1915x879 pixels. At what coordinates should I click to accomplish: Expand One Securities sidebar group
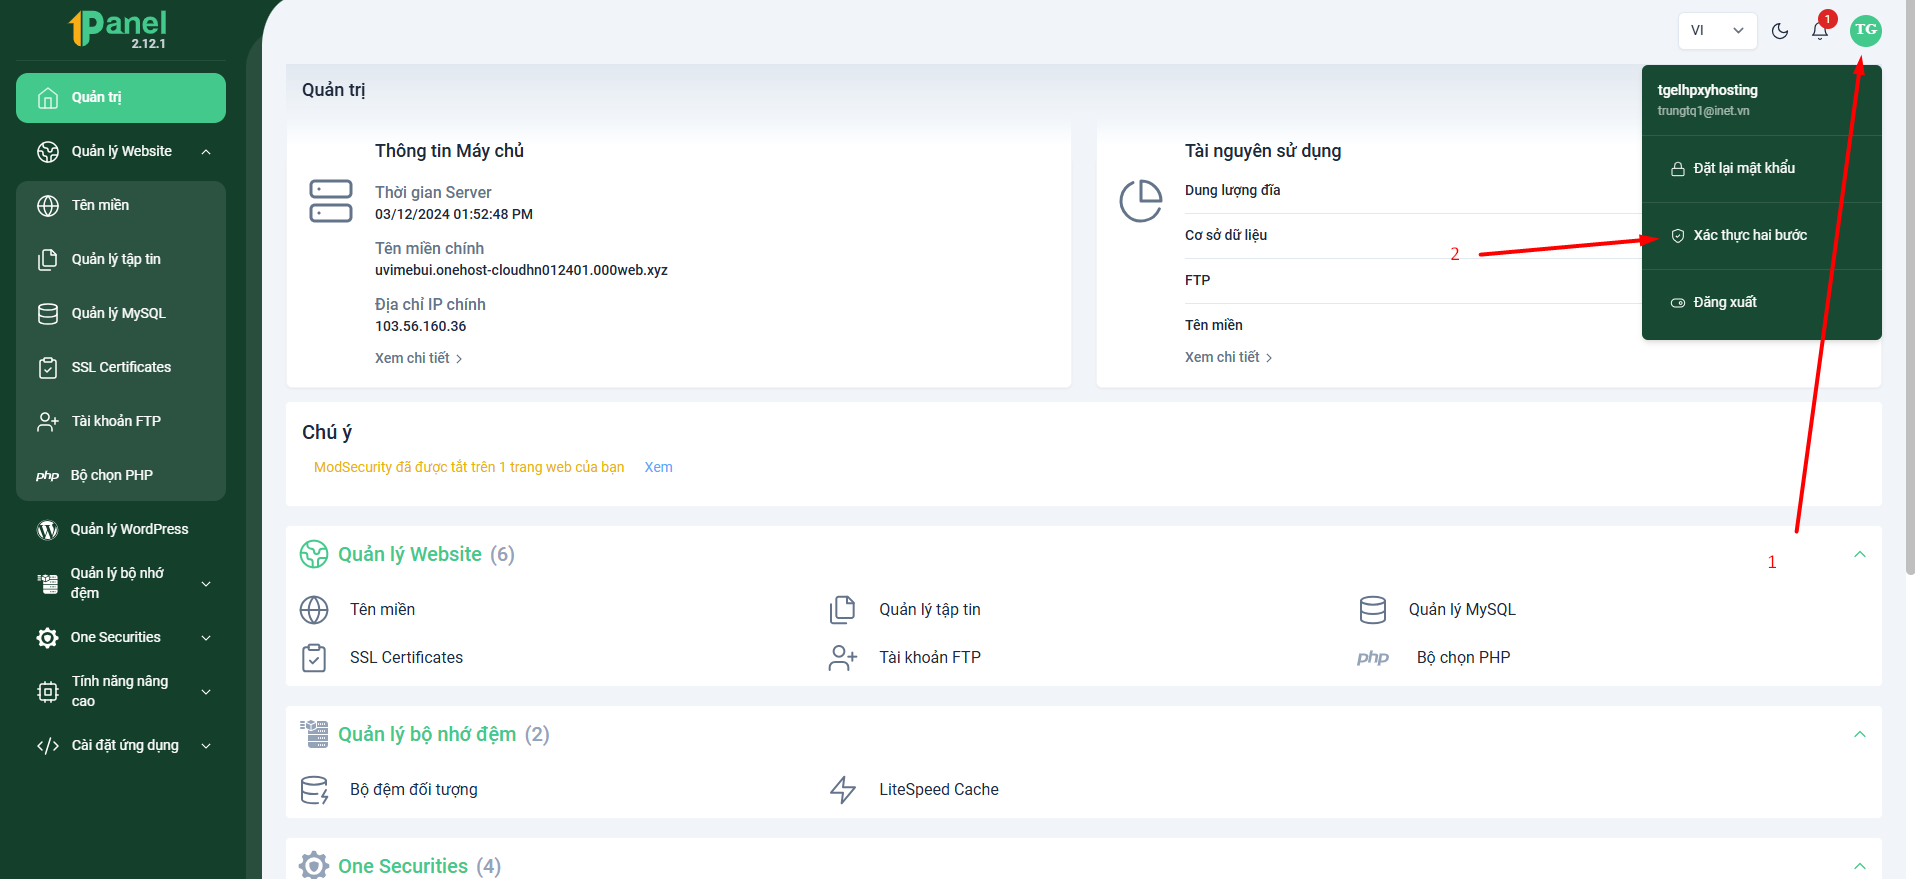click(121, 638)
